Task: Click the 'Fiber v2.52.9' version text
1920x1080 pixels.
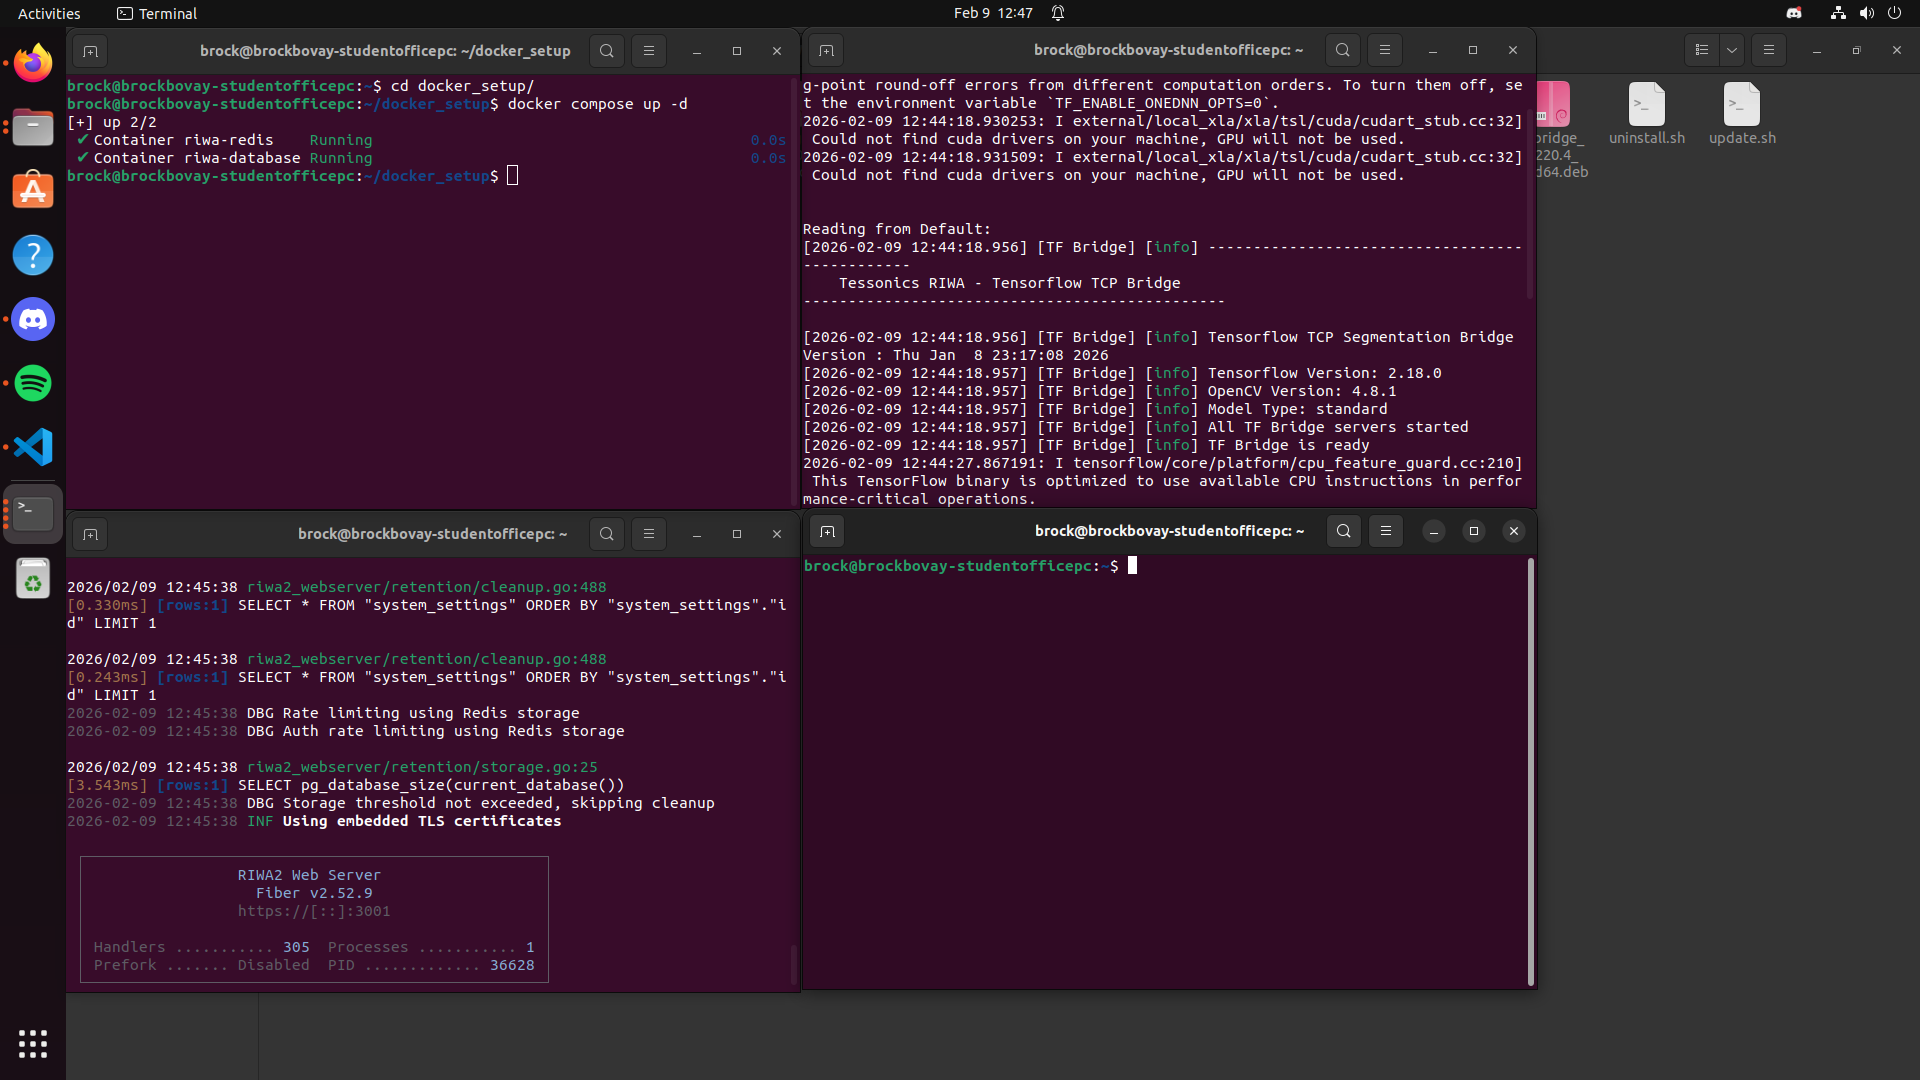Action: pyautogui.click(x=314, y=893)
